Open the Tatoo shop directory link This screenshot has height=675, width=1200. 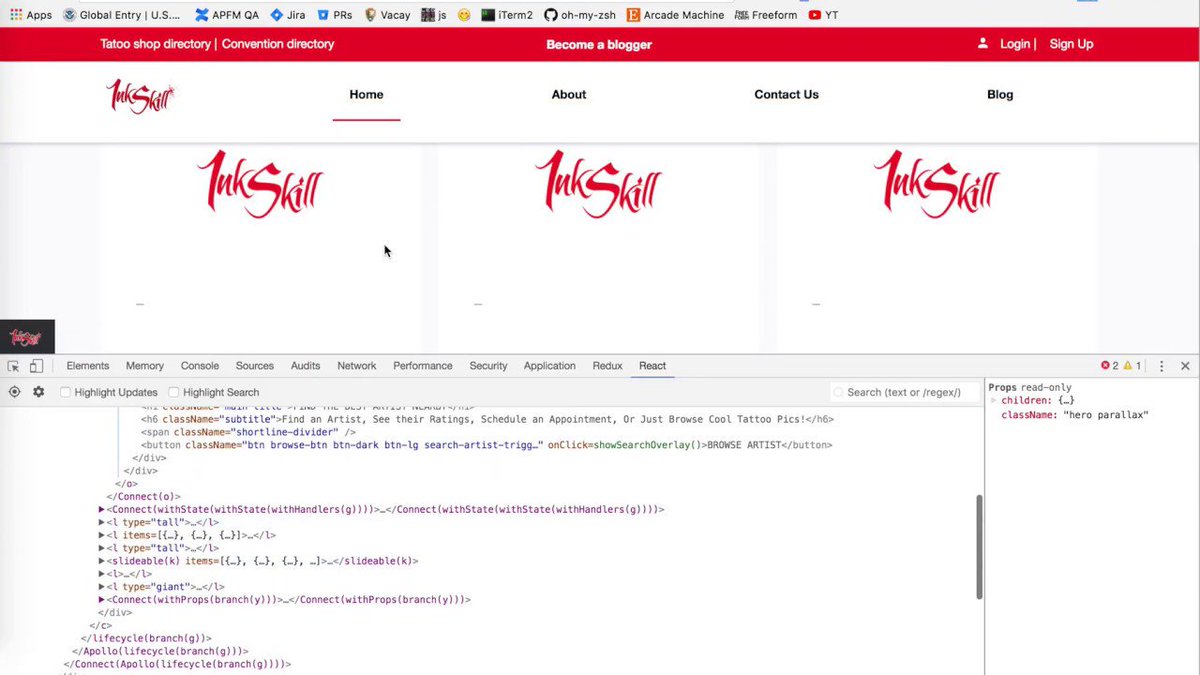155,44
